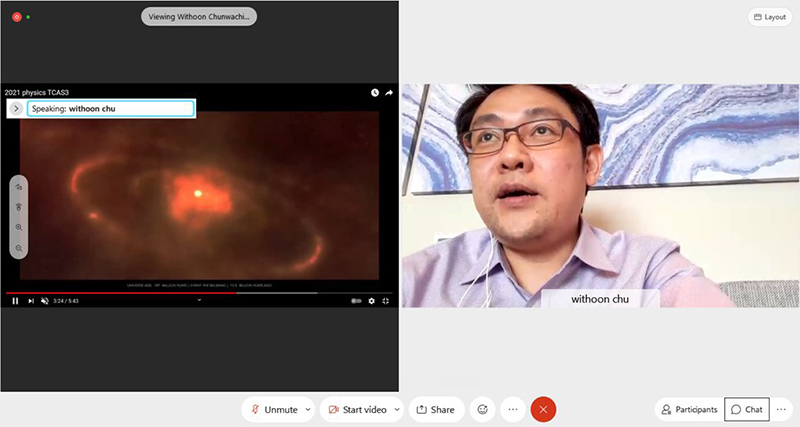The image size is (800, 427).
Task: Open panel options ellipsis beside Chat
Action: click(782, 409)
